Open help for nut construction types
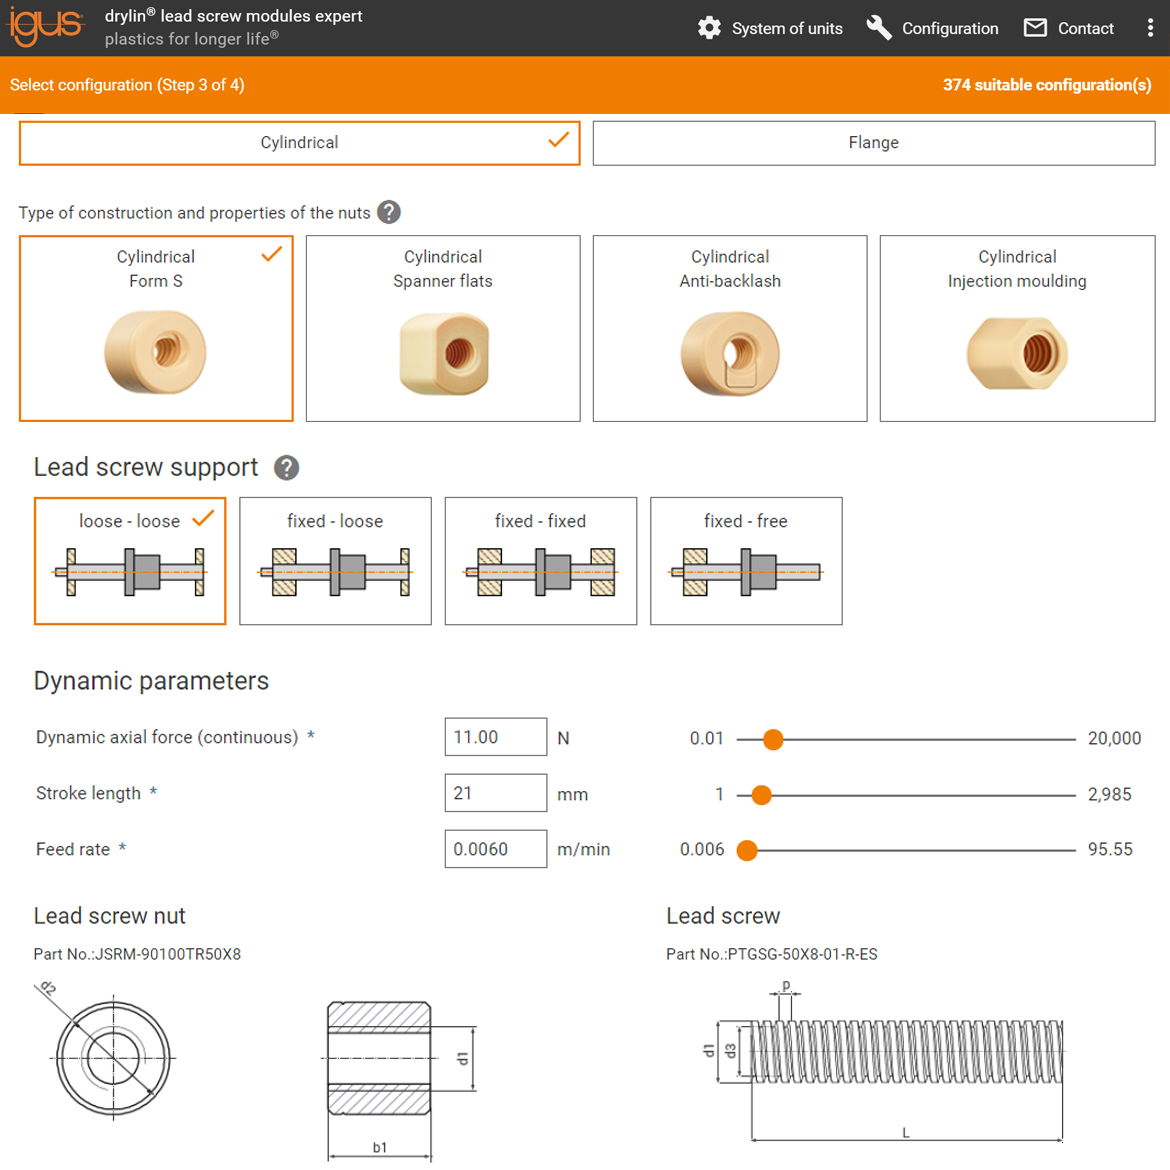The image size is (1170, 1170). pyautogui.click(x=389, y=212)
